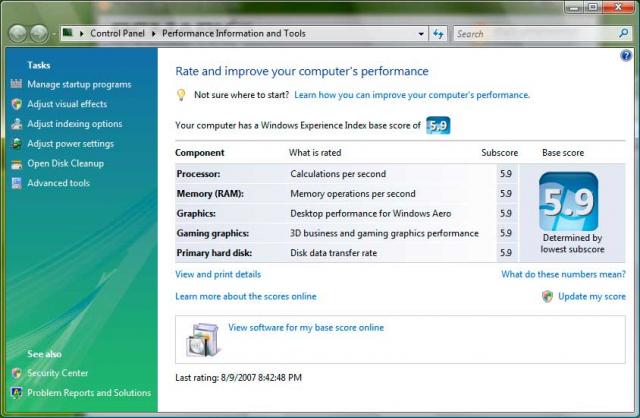Click the software box icon

(x=203, y=340)
